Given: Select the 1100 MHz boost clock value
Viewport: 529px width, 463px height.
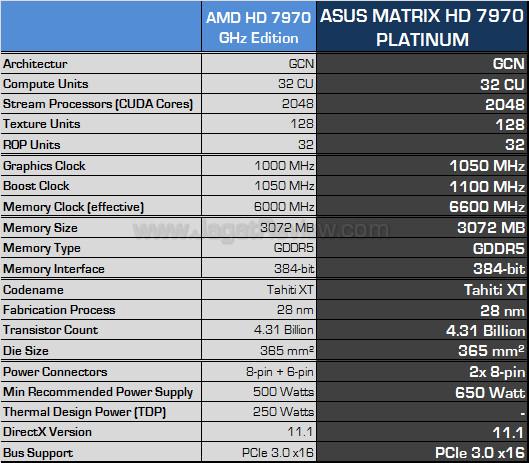Looking at the screenshot, I should tap(487, 187).
